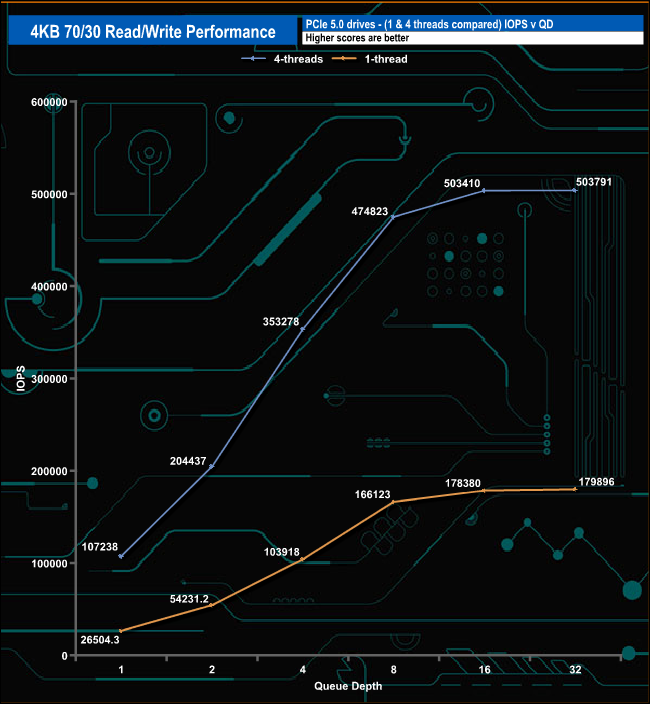Select the 166123 point on 1-thread line
Screen dimensions: 650x704
[x=393, y=502]
